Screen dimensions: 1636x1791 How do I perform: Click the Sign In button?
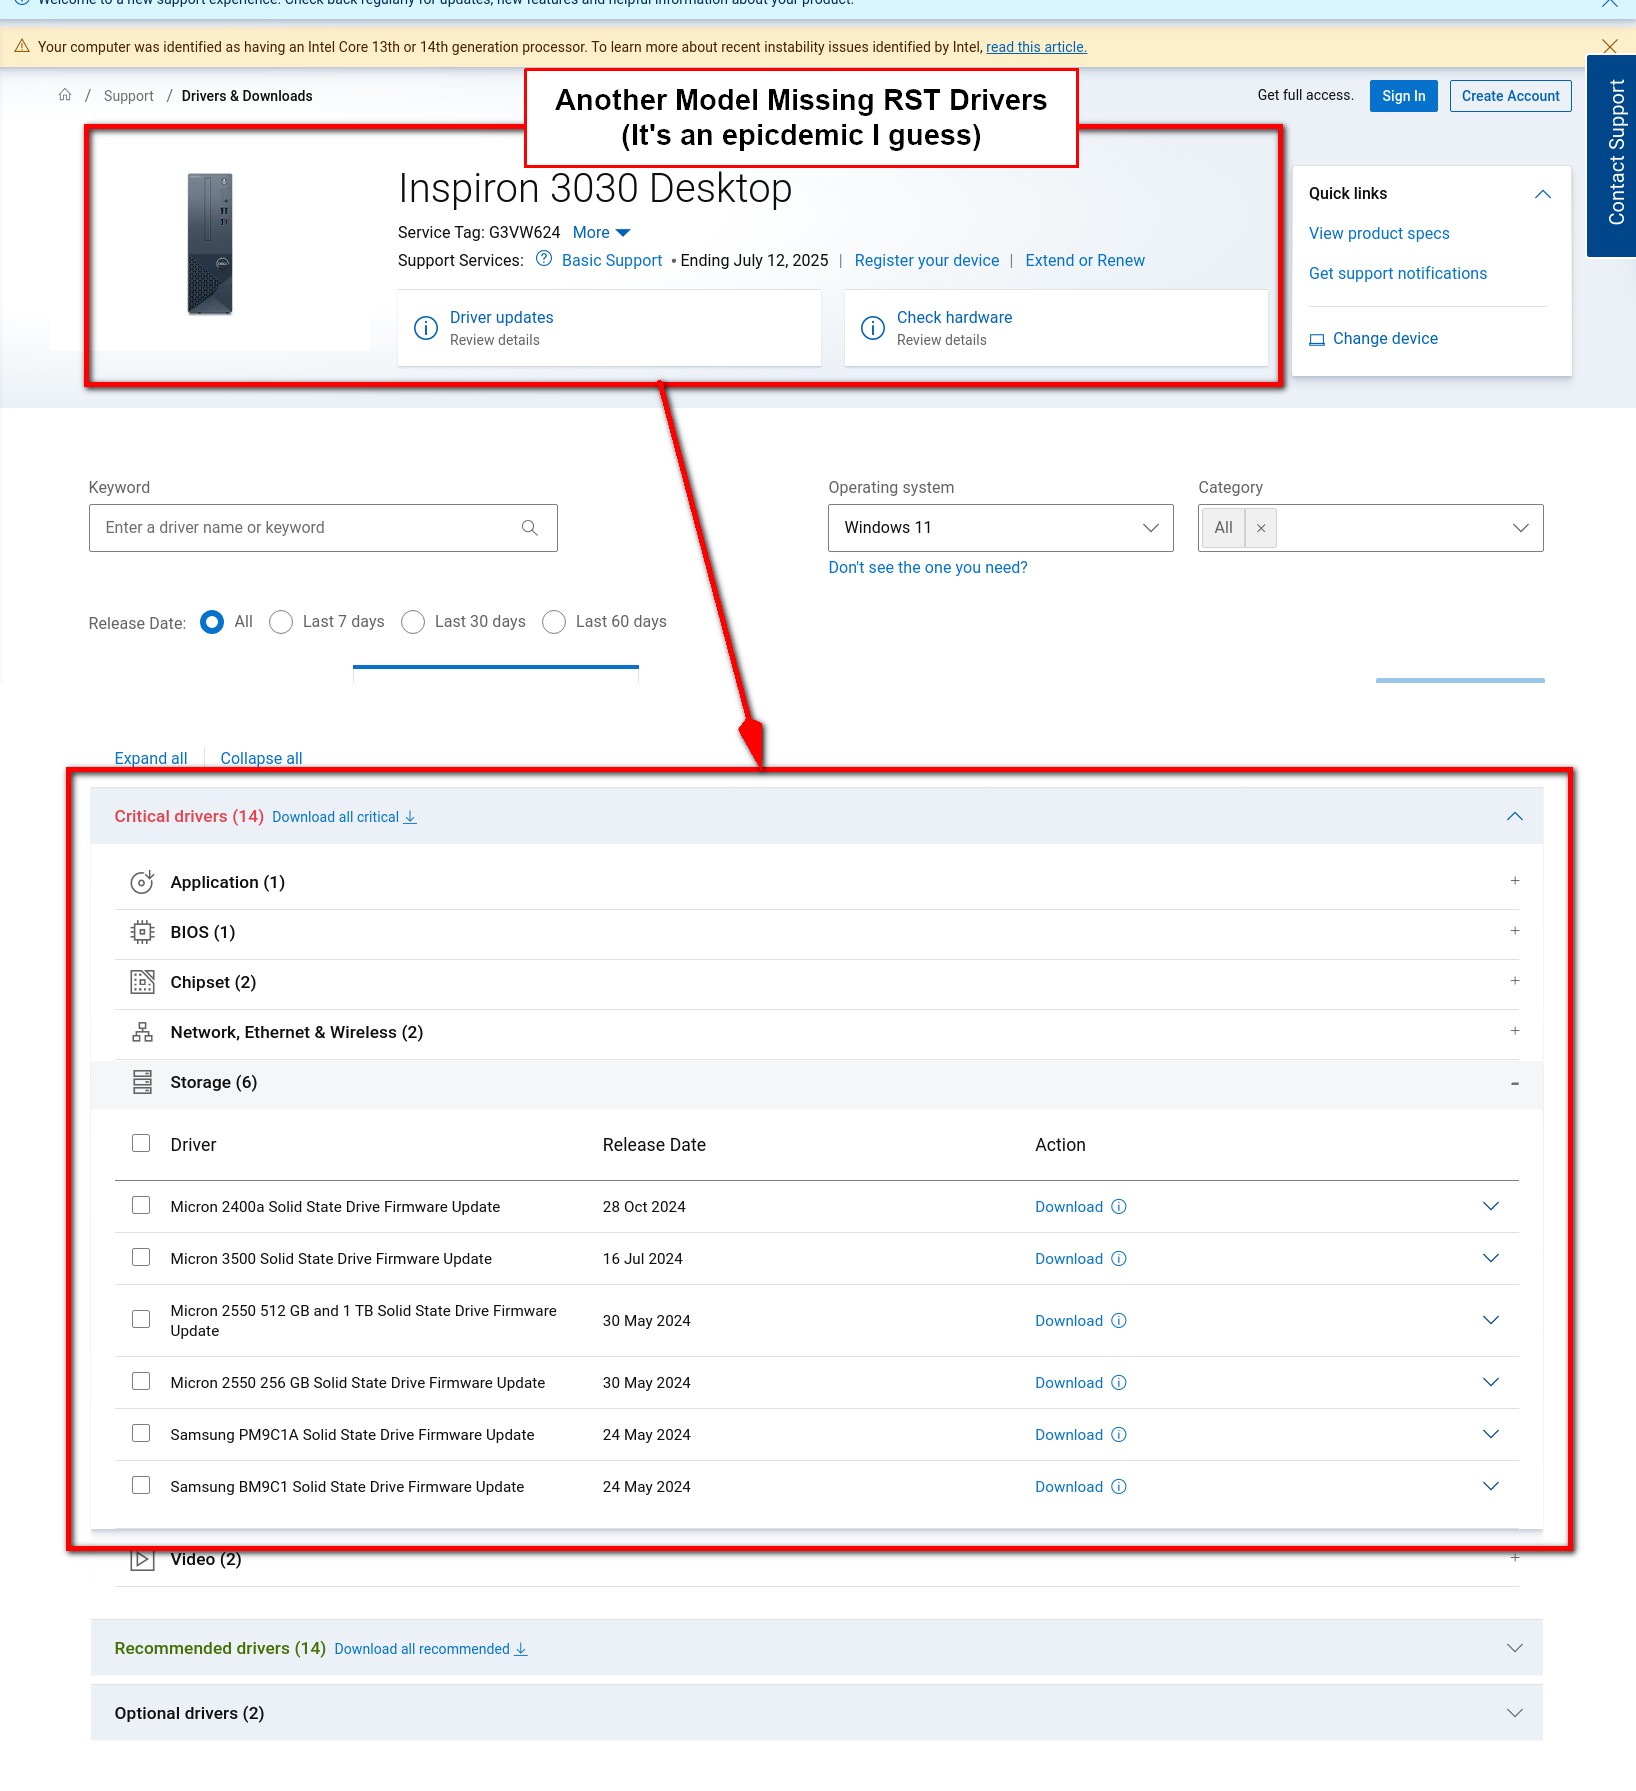coord(1403,96)
